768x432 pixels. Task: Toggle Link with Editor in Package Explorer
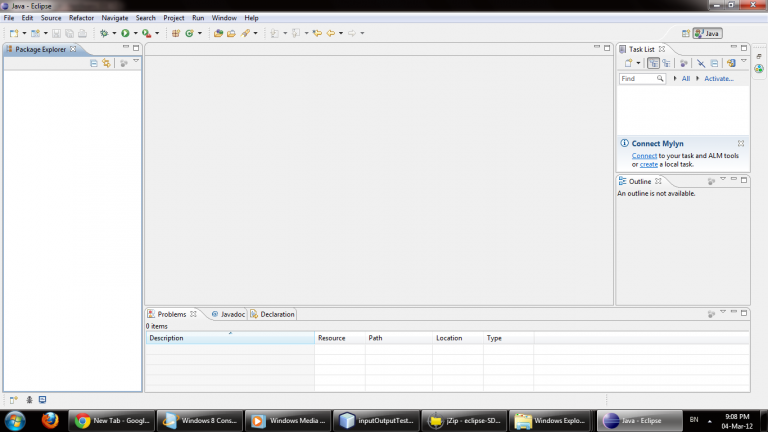pos(106,62)
